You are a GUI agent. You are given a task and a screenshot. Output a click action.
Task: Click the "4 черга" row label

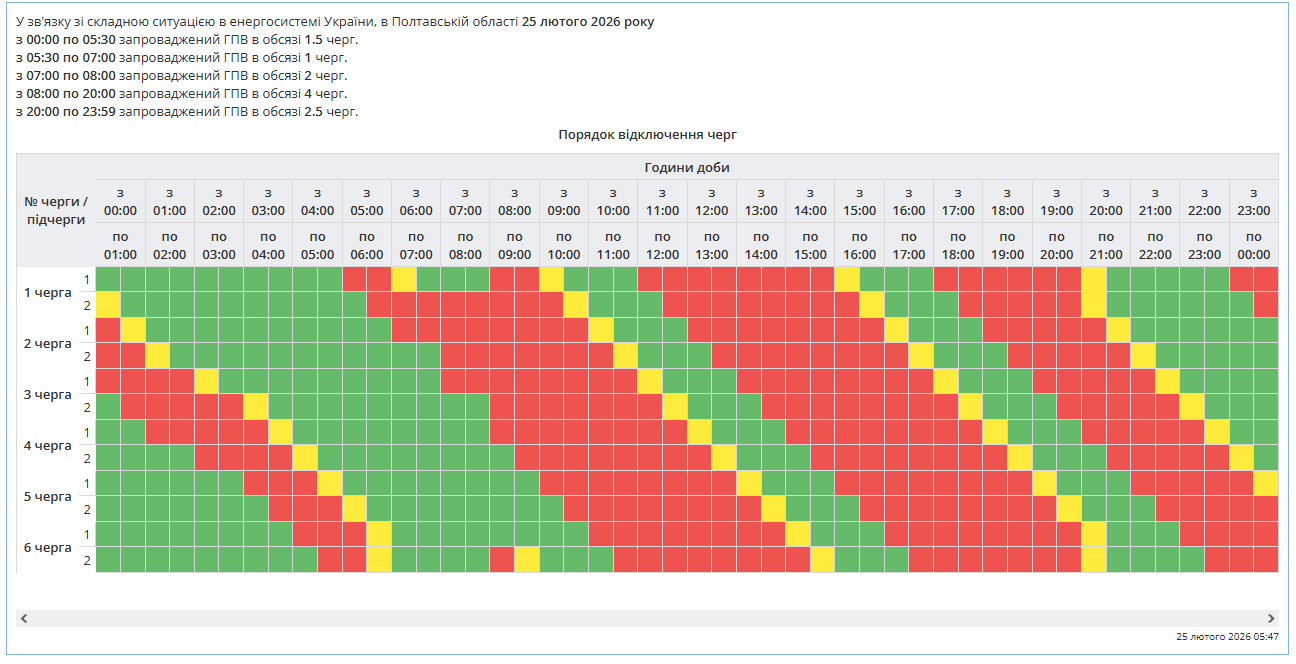pyautogui.click(x=47, y=445)
